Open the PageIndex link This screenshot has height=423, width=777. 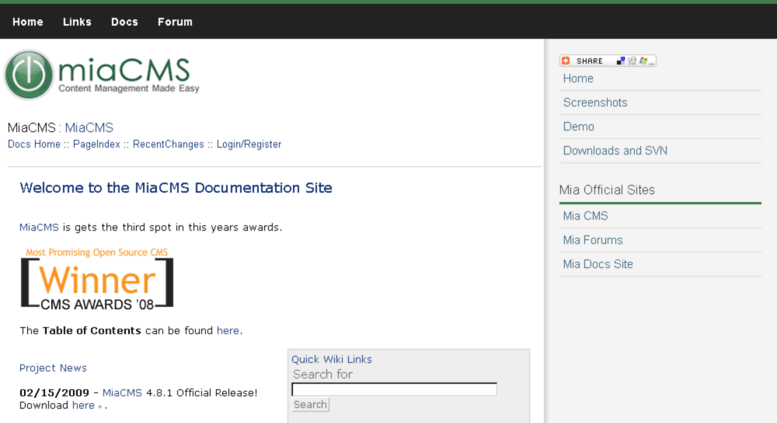pos(97,144)
